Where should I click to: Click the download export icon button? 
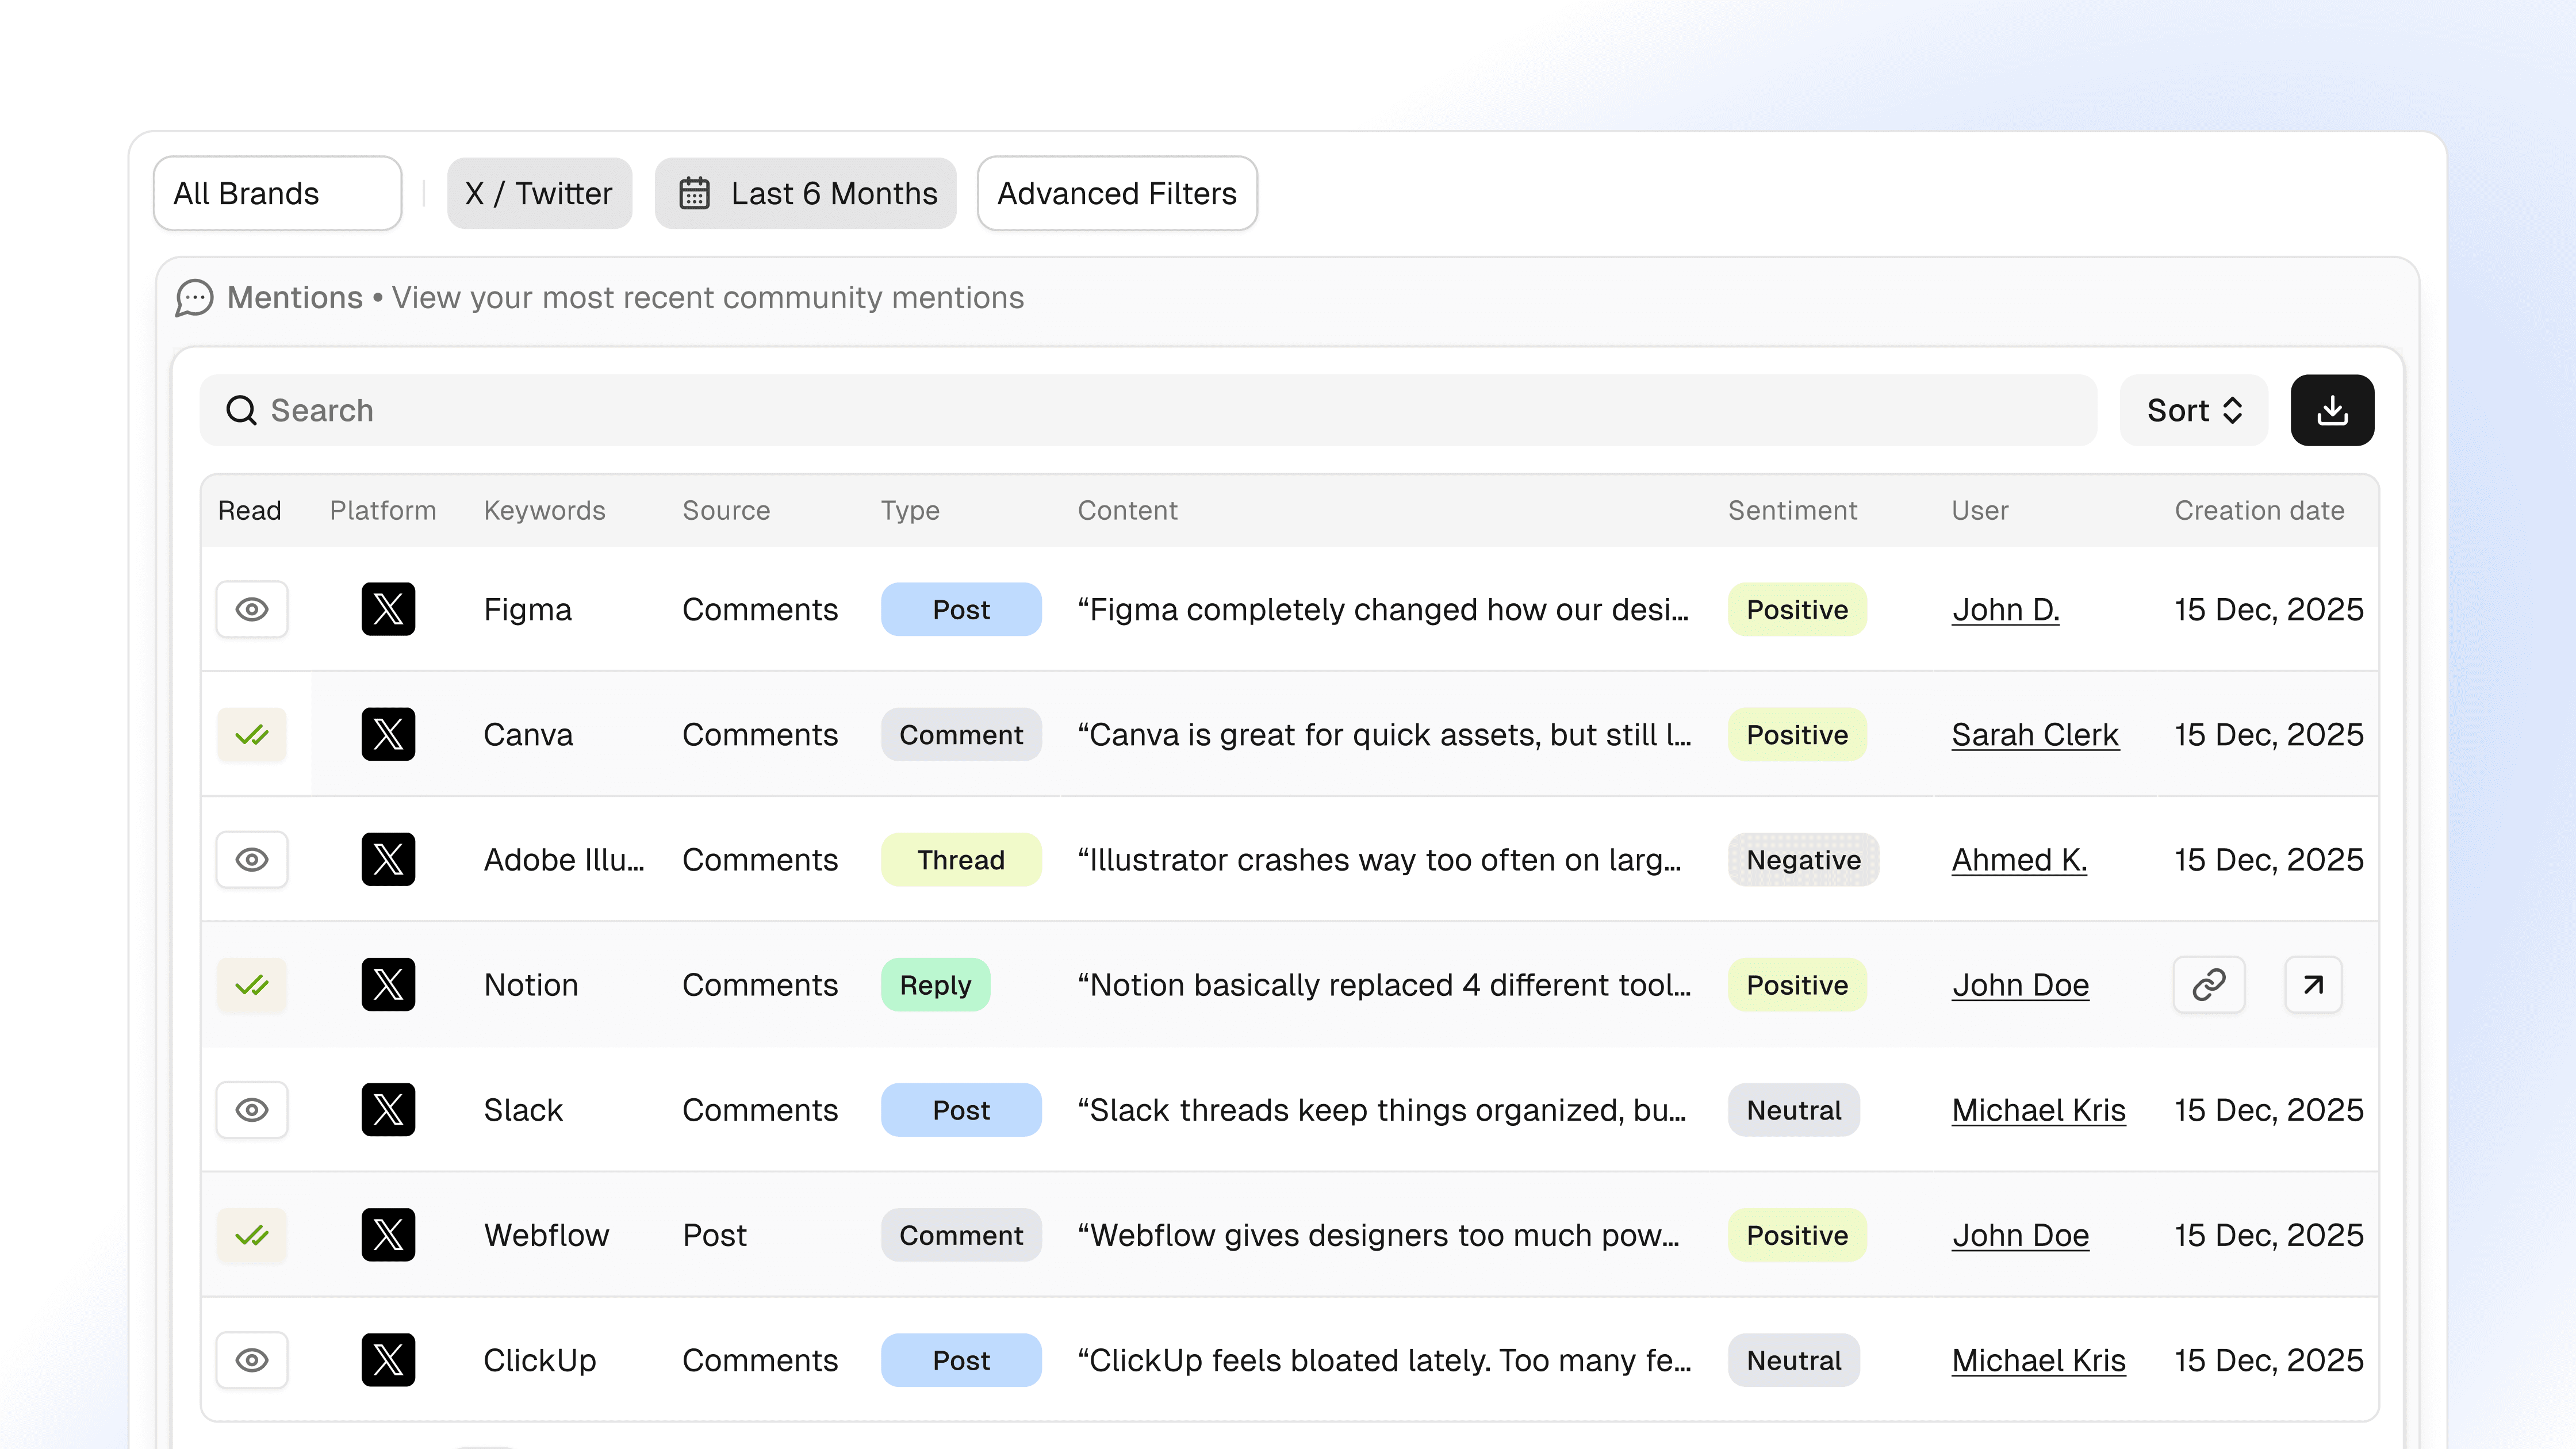coord(2331,410)
